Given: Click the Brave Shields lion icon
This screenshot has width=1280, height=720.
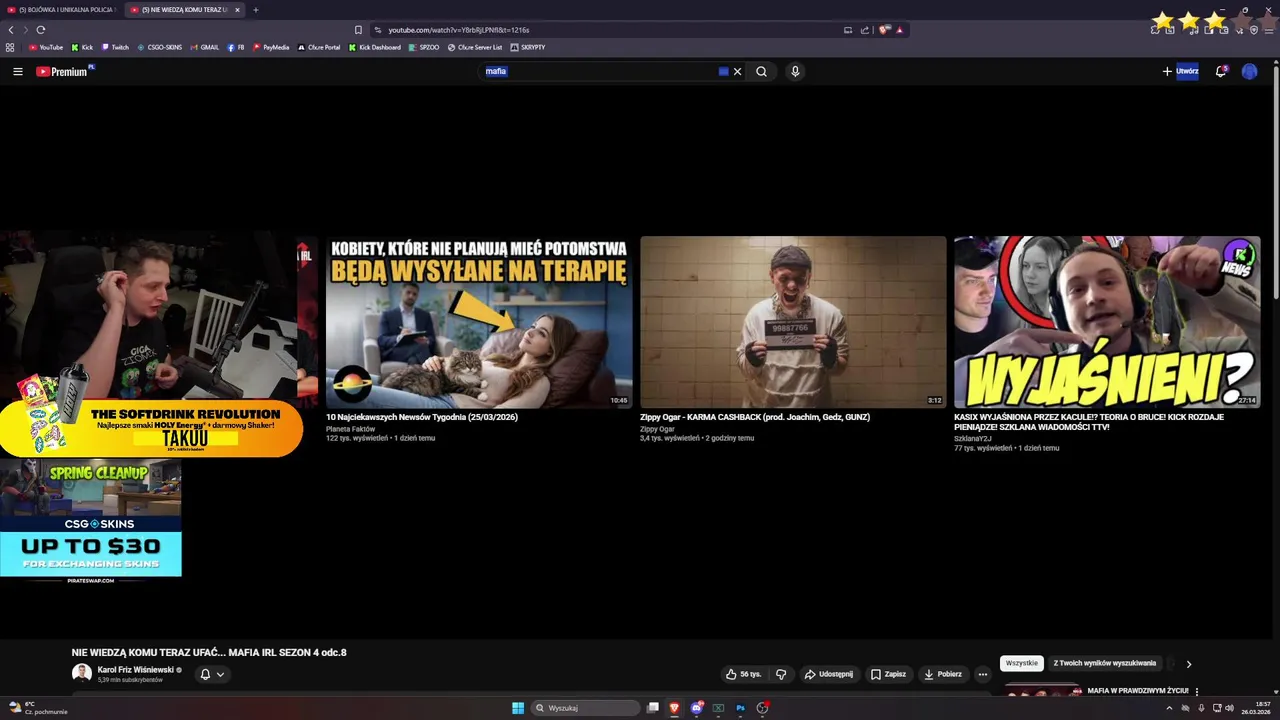Looking at the screenshot, I should tap(884, 30).
